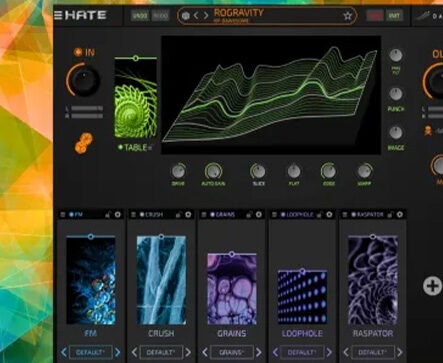Open the preset browser globe icon
This screenshot has width=443, height=363.
point(186,16)
